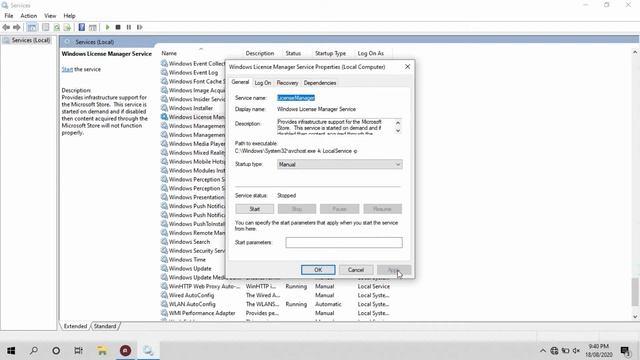The image size is (640, 360).
Task: Sort by the Log On As column
Action: pos(371,53)
